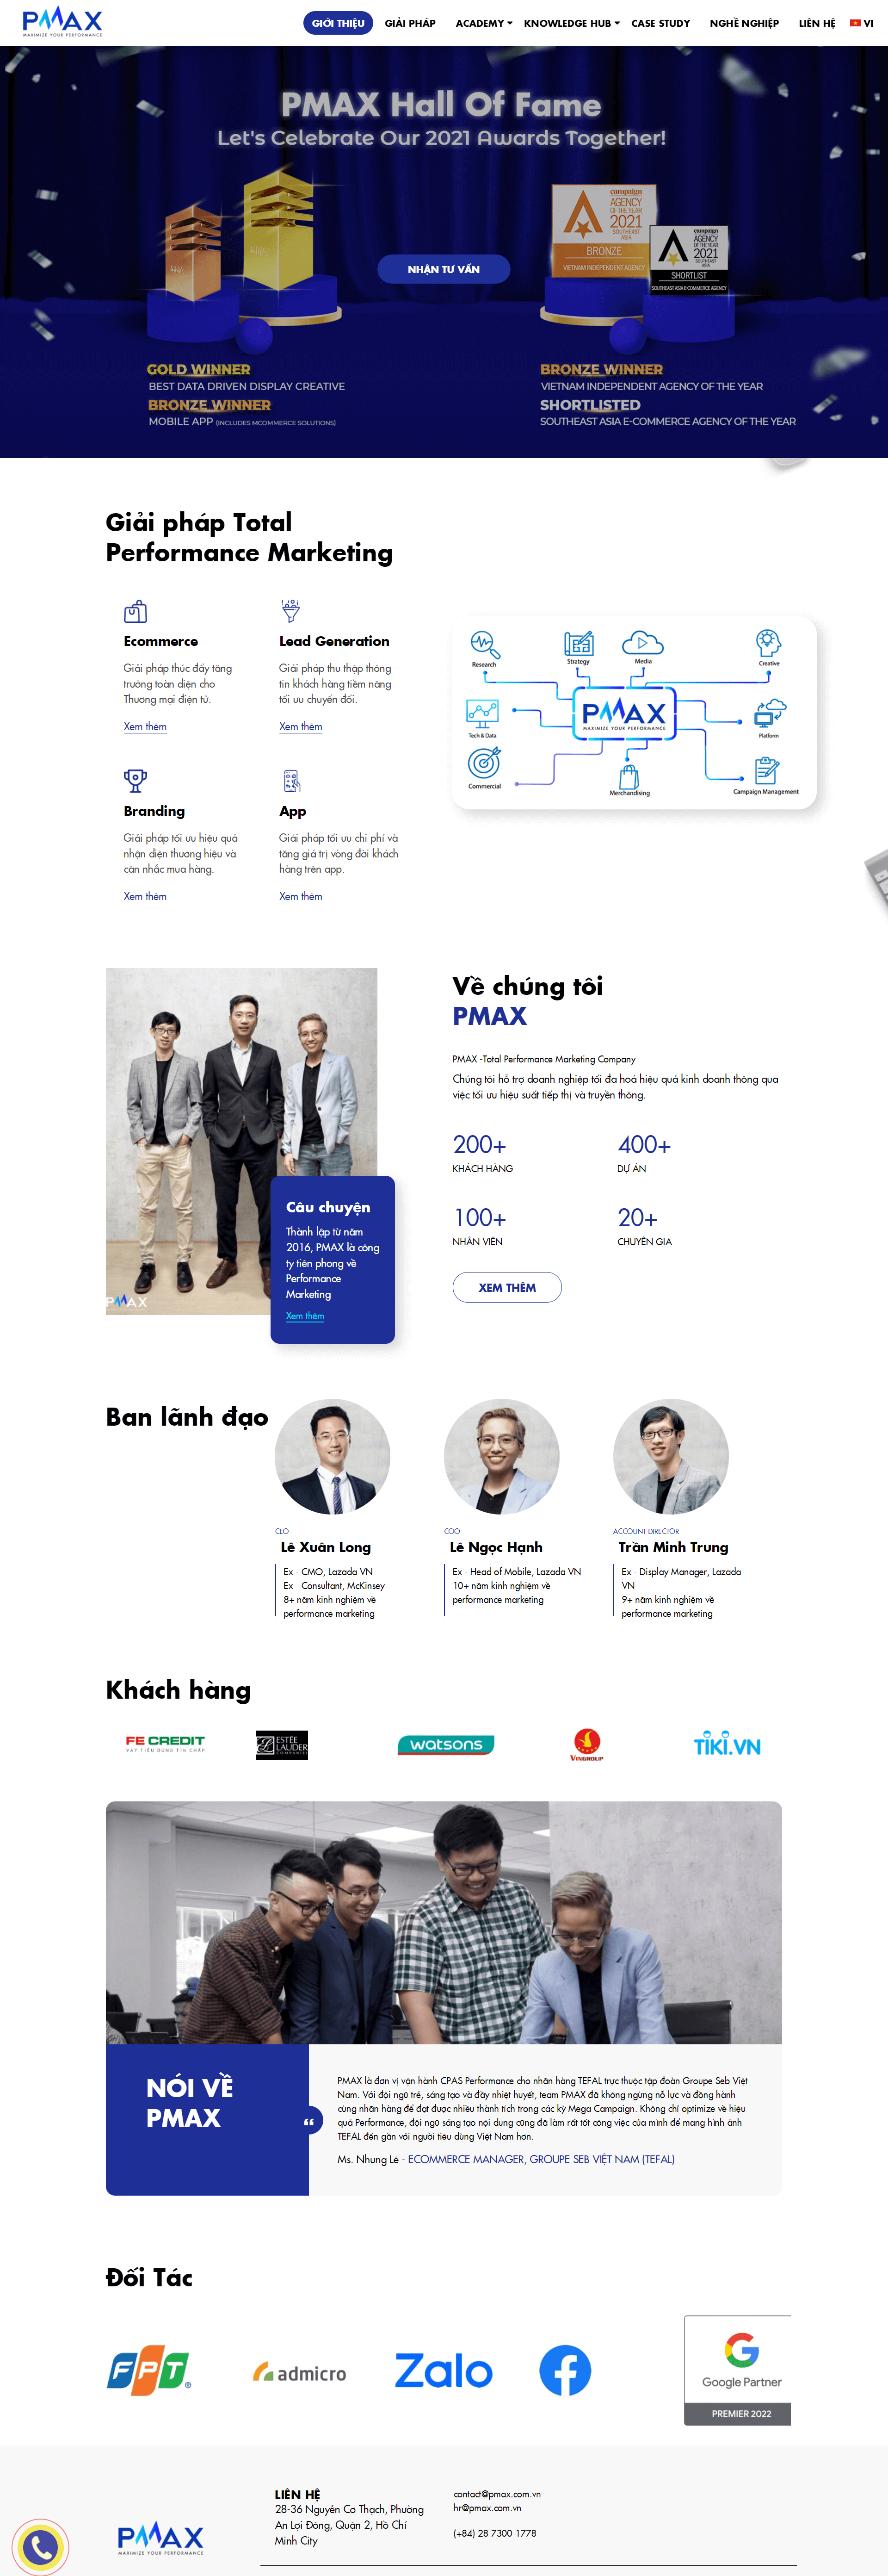Click the Facebook partner logo
Screen dimensions: 888x2576
click(565, 2370)
